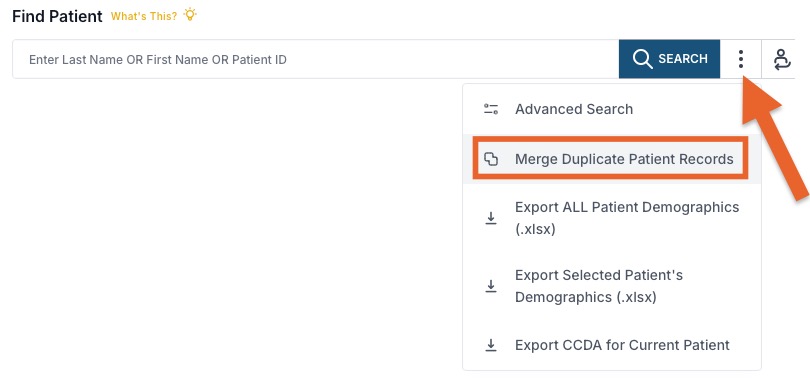Click download icon beside Export CCDA

pos(491,345)
